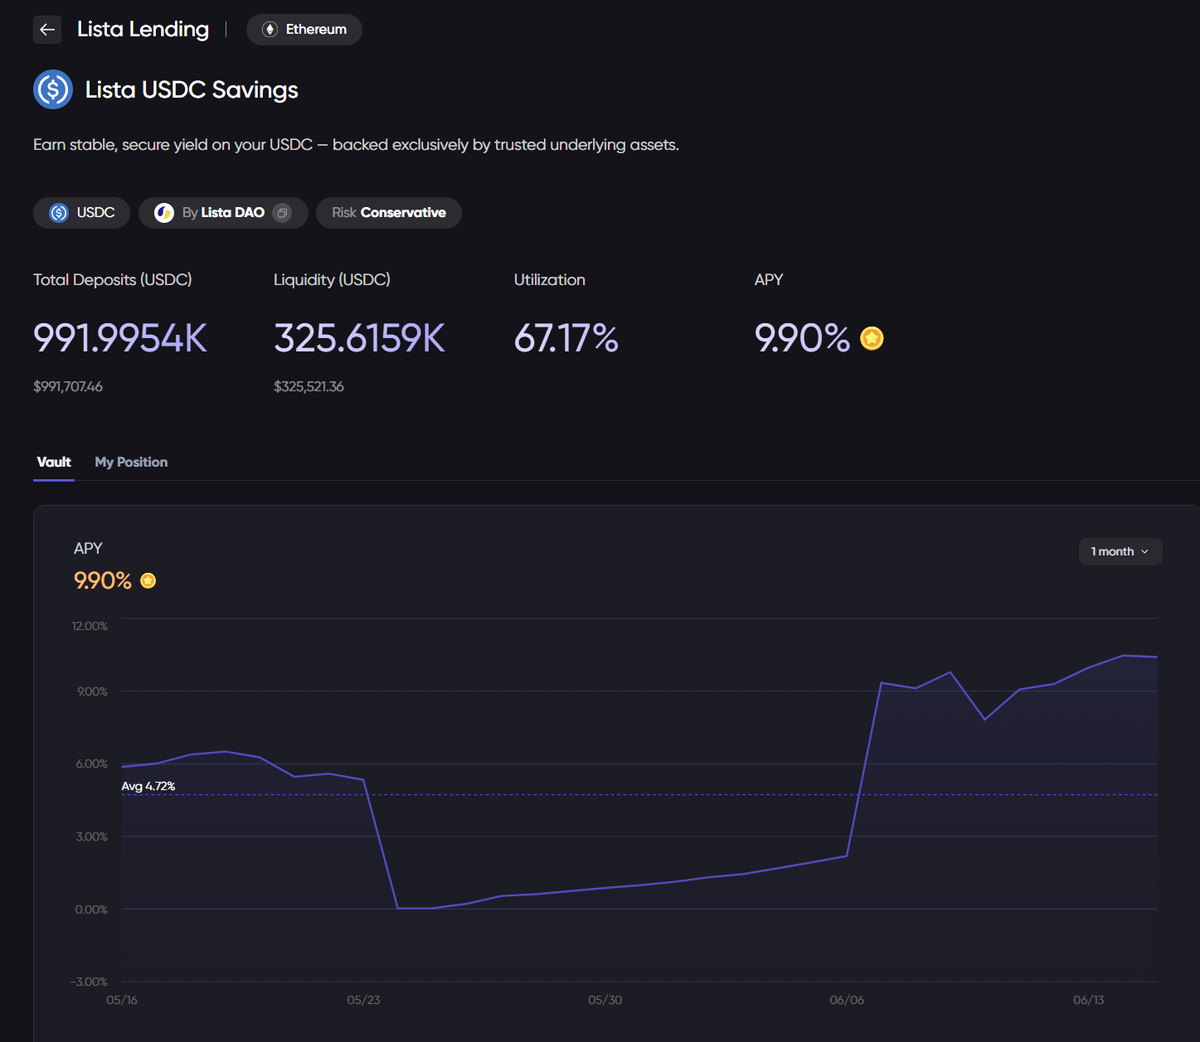
Task: Click the 9.00% y-axis label
Action: [x=92, y=692]
